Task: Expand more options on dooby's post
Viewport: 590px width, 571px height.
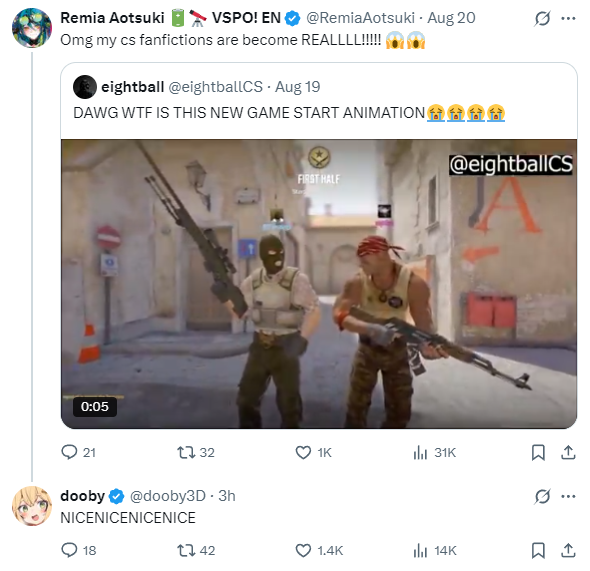Action: (568, 497)
